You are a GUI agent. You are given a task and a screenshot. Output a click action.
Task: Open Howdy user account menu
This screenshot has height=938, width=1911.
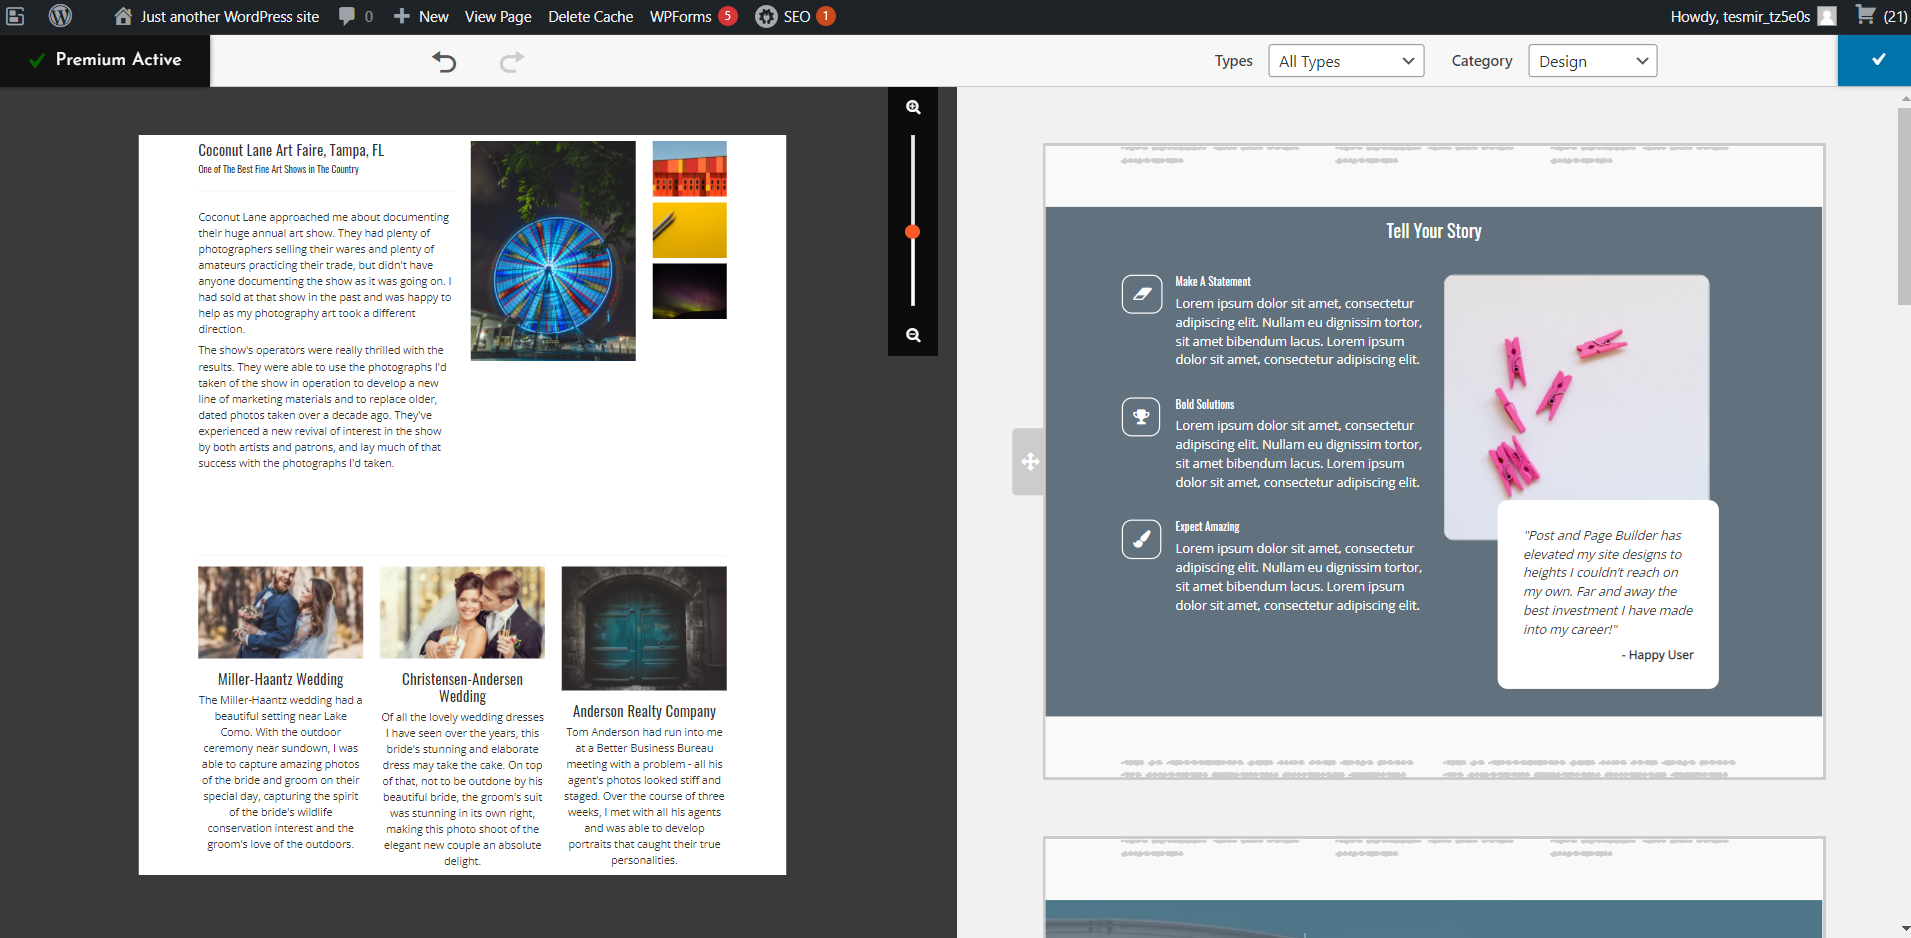tap(1752, 16)
